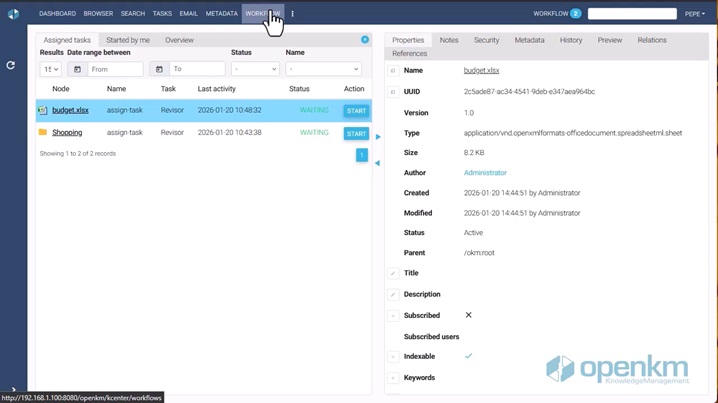Open the Tasks menu item

pos(162,14)
